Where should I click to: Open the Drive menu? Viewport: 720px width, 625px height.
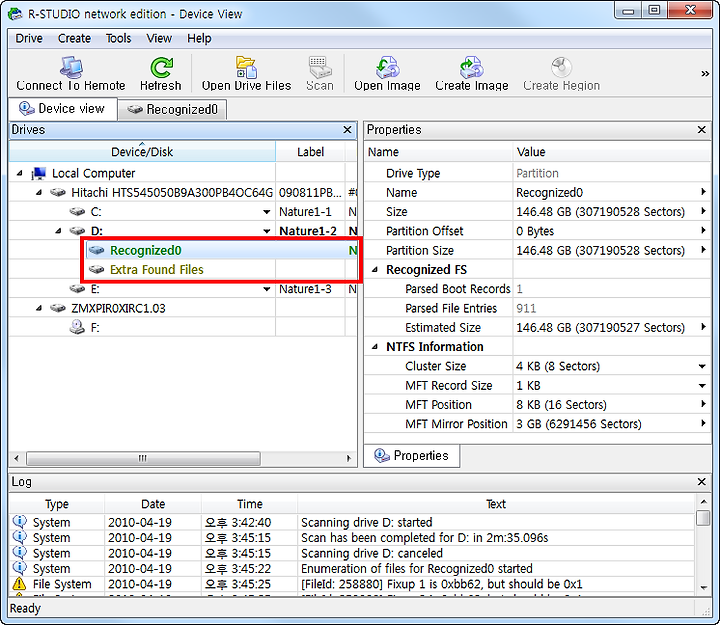tap(29, 39)
